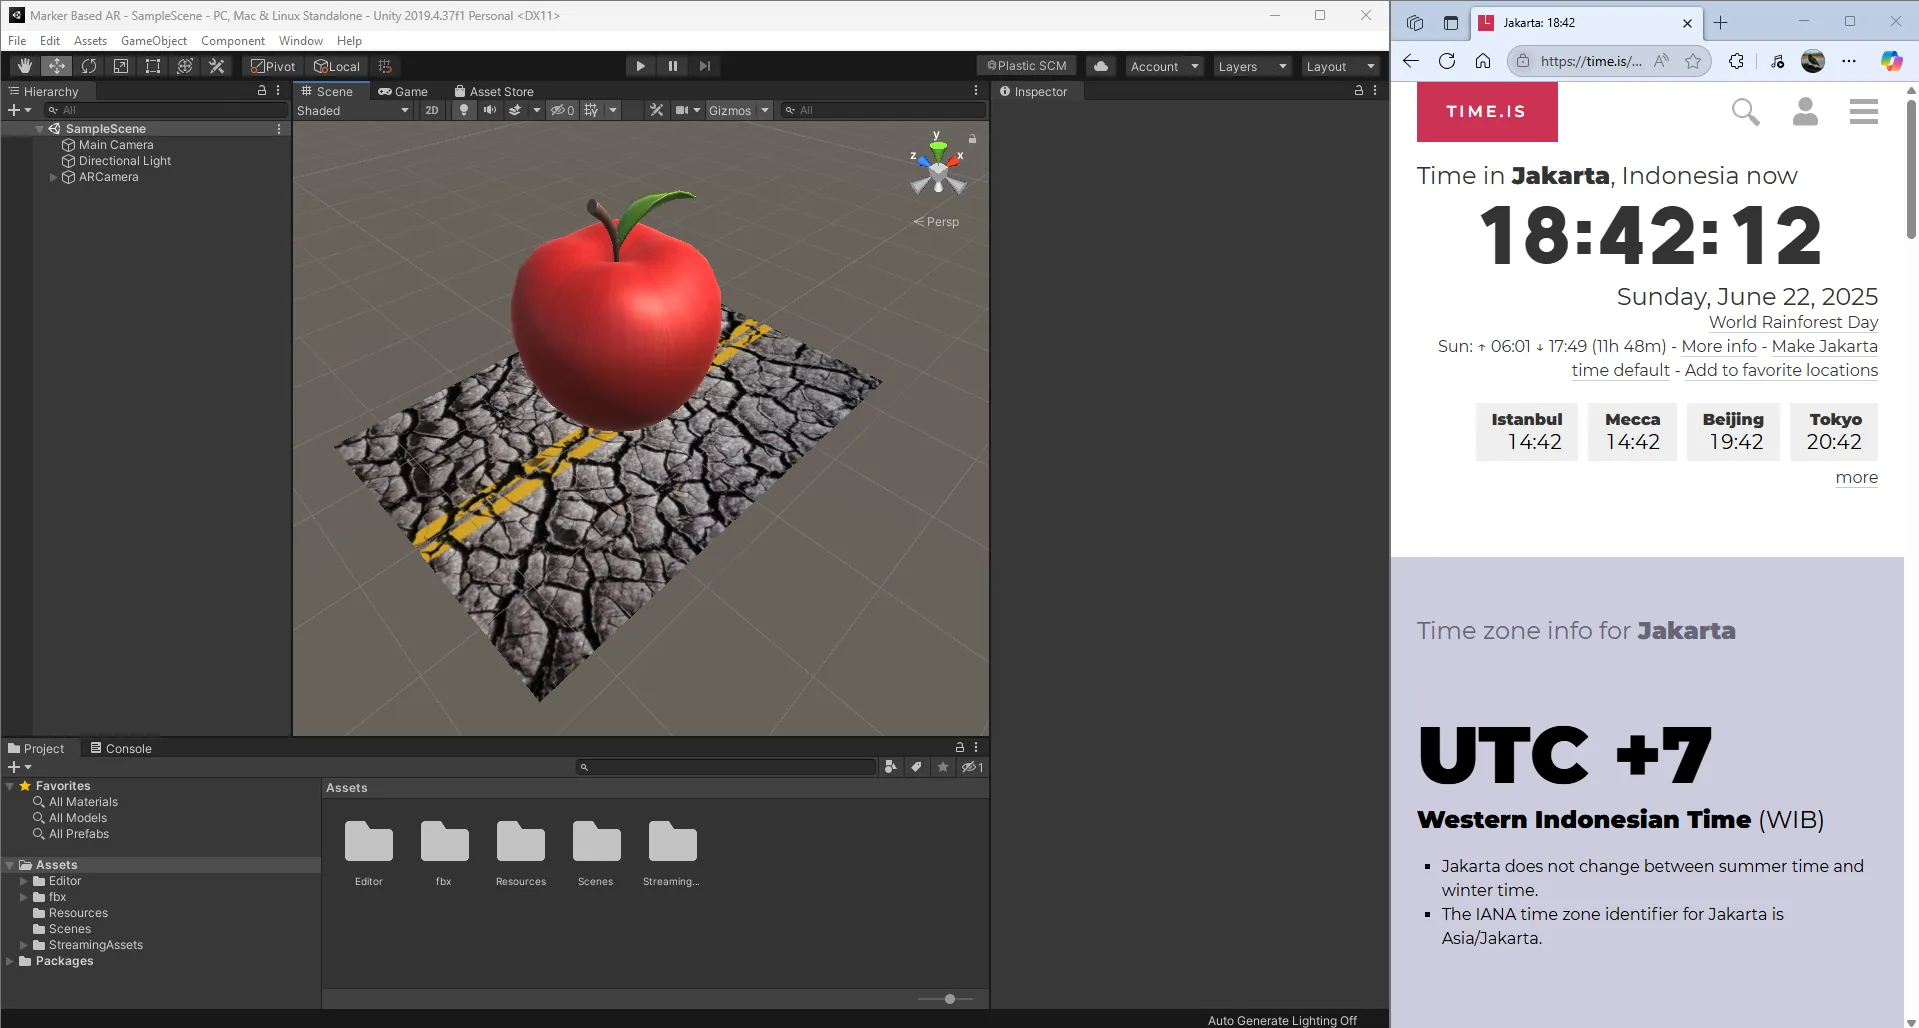
Task: Toggle 2D view mode in Scene
Action: 432,110
